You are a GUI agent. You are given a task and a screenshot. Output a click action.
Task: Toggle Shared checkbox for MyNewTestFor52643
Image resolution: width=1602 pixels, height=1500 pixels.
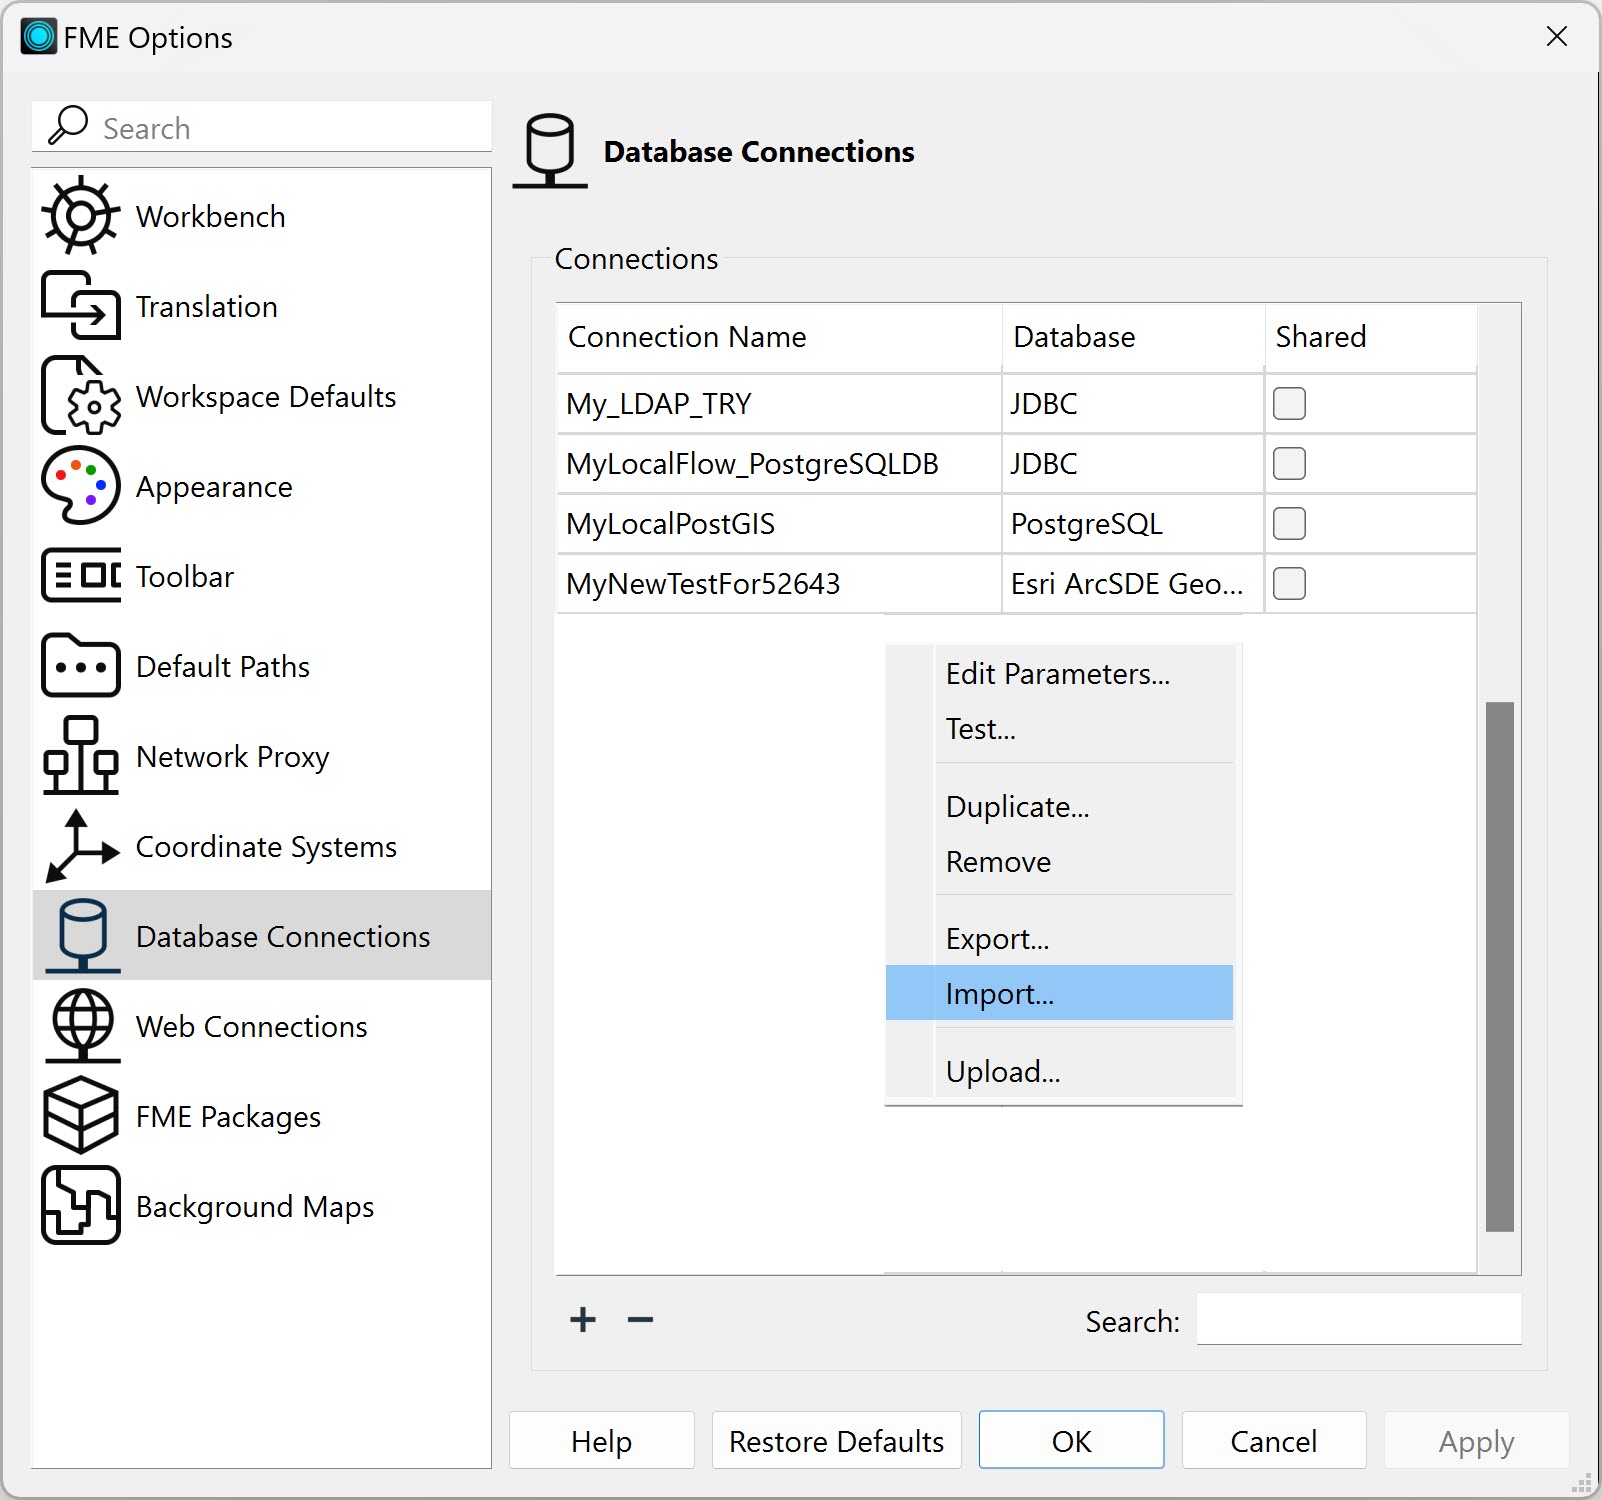point(1289,584)
